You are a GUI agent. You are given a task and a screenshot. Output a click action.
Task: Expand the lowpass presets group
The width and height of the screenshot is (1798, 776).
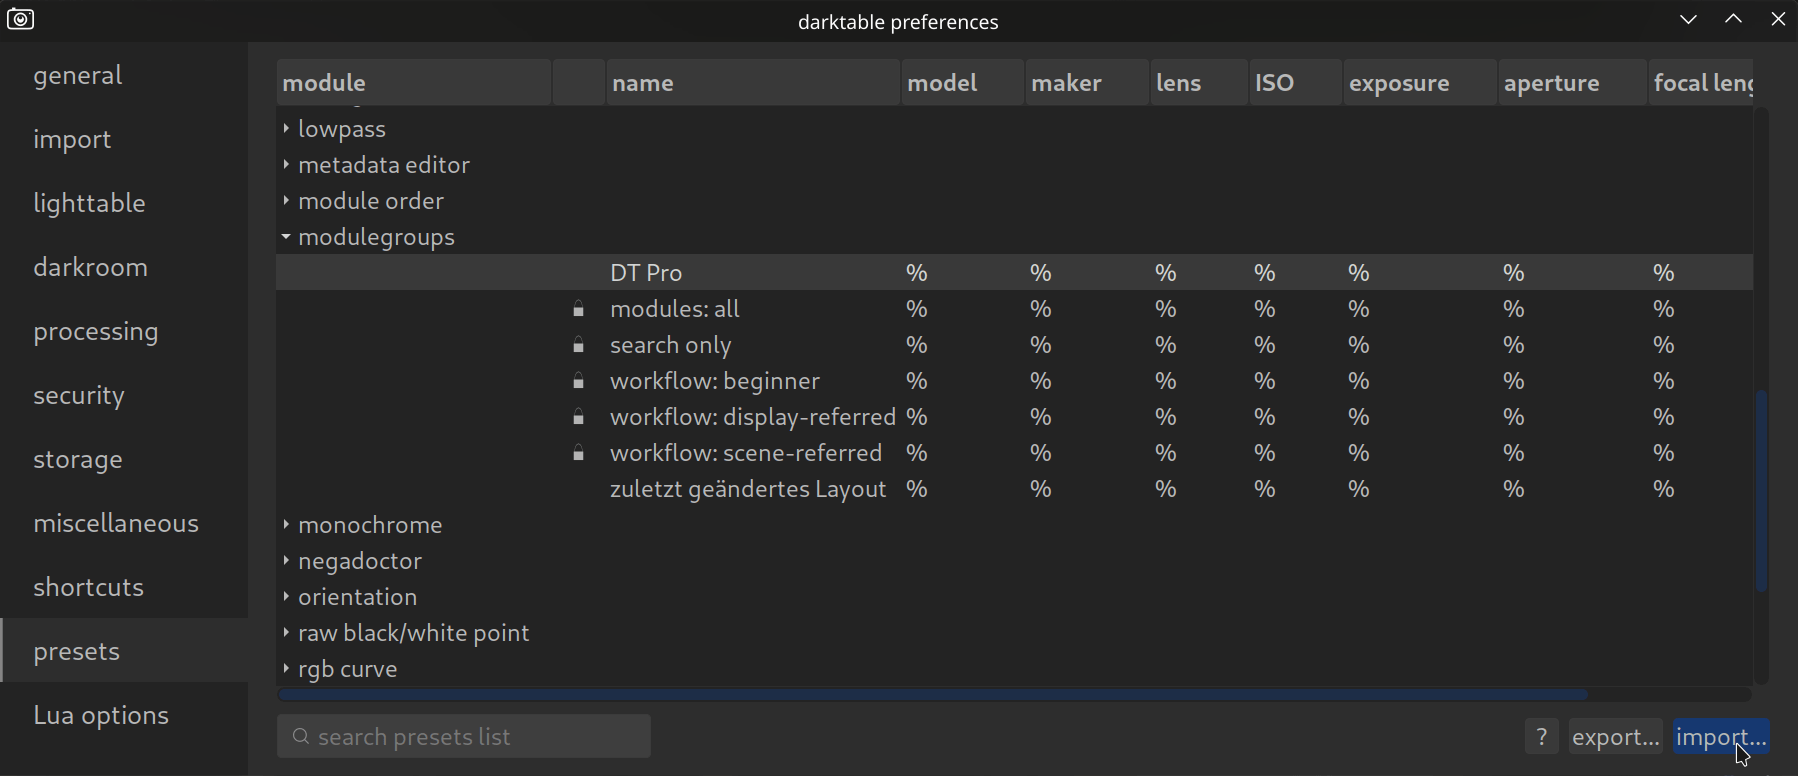pos(286,129)
